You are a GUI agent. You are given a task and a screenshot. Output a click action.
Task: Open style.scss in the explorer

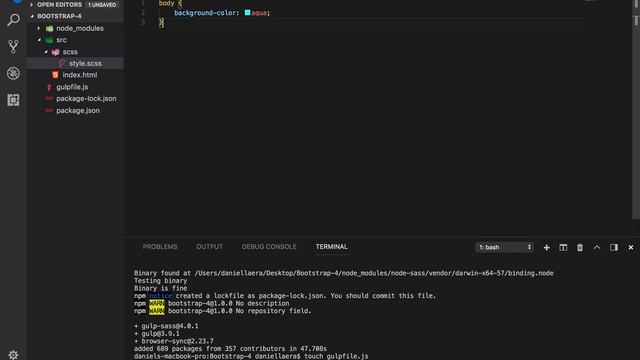[85, 63]
